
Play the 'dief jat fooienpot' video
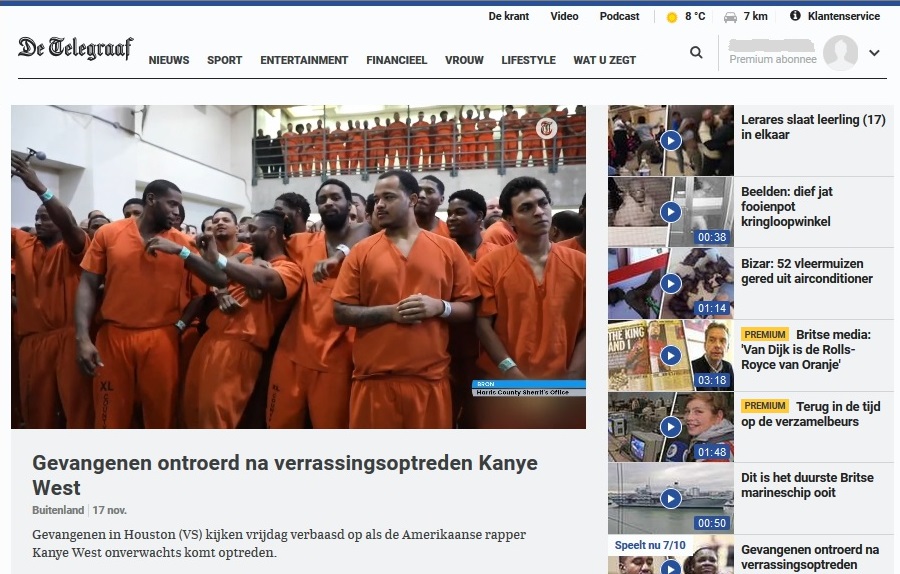[x=670, y=212]
